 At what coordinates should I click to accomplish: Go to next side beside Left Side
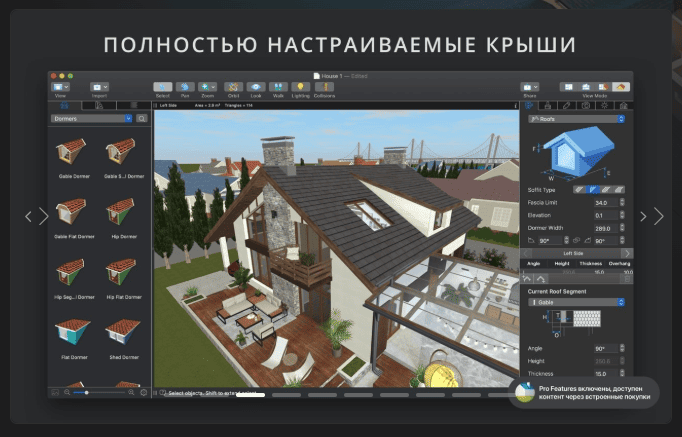pyautogui.click(x=627, y=253)
